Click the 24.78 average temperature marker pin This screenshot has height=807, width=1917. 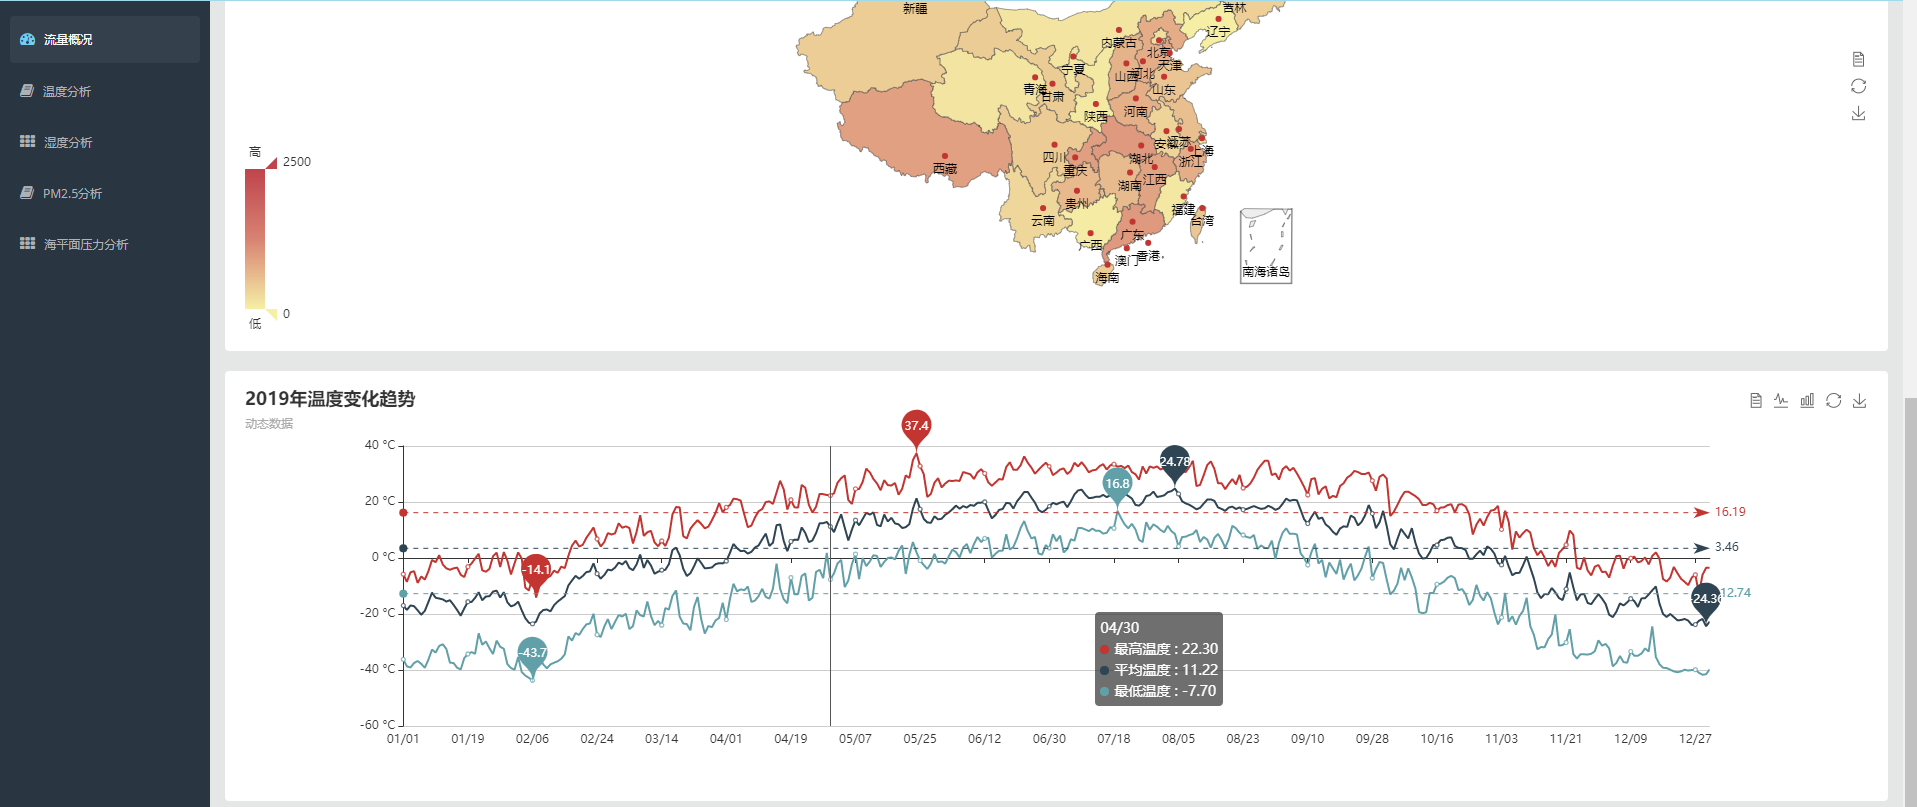1174,461
